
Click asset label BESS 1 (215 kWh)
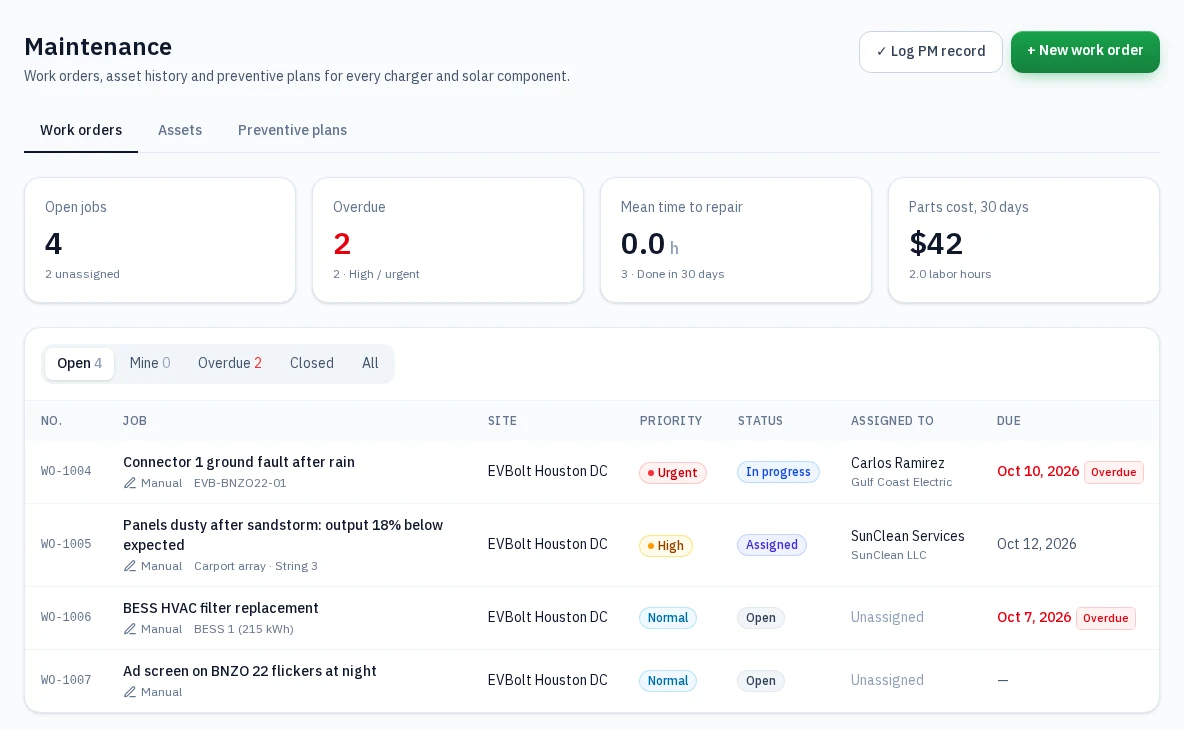(244, 629)
